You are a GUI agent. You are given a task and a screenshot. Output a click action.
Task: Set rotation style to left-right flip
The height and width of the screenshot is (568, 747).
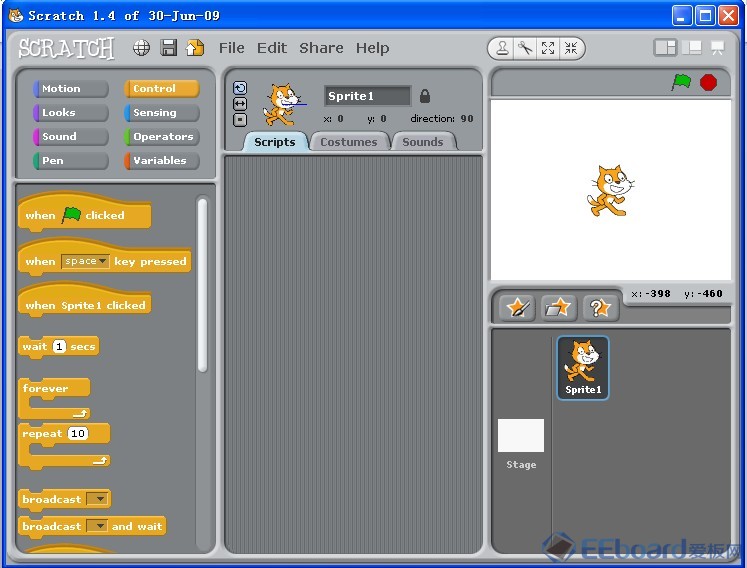point(240,103)
